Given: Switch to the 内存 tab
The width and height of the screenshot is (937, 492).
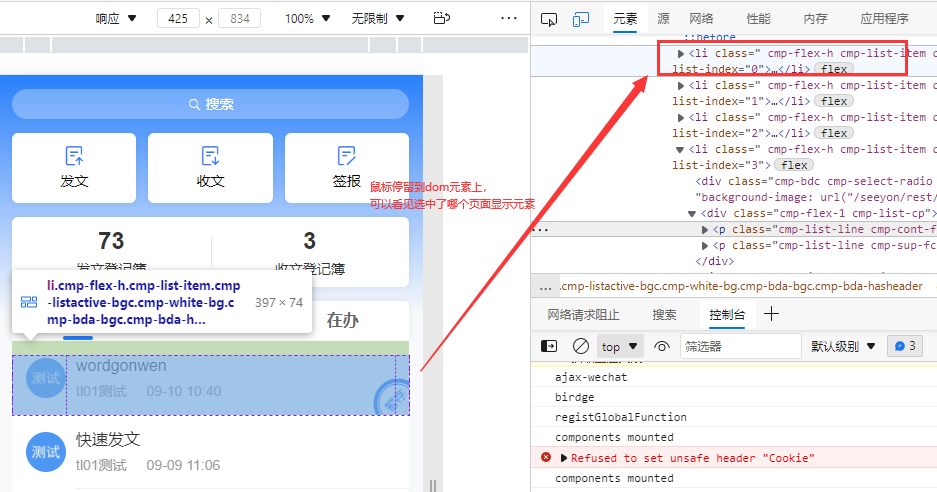Looking at the screenshot, I should (x=815, y=19).
